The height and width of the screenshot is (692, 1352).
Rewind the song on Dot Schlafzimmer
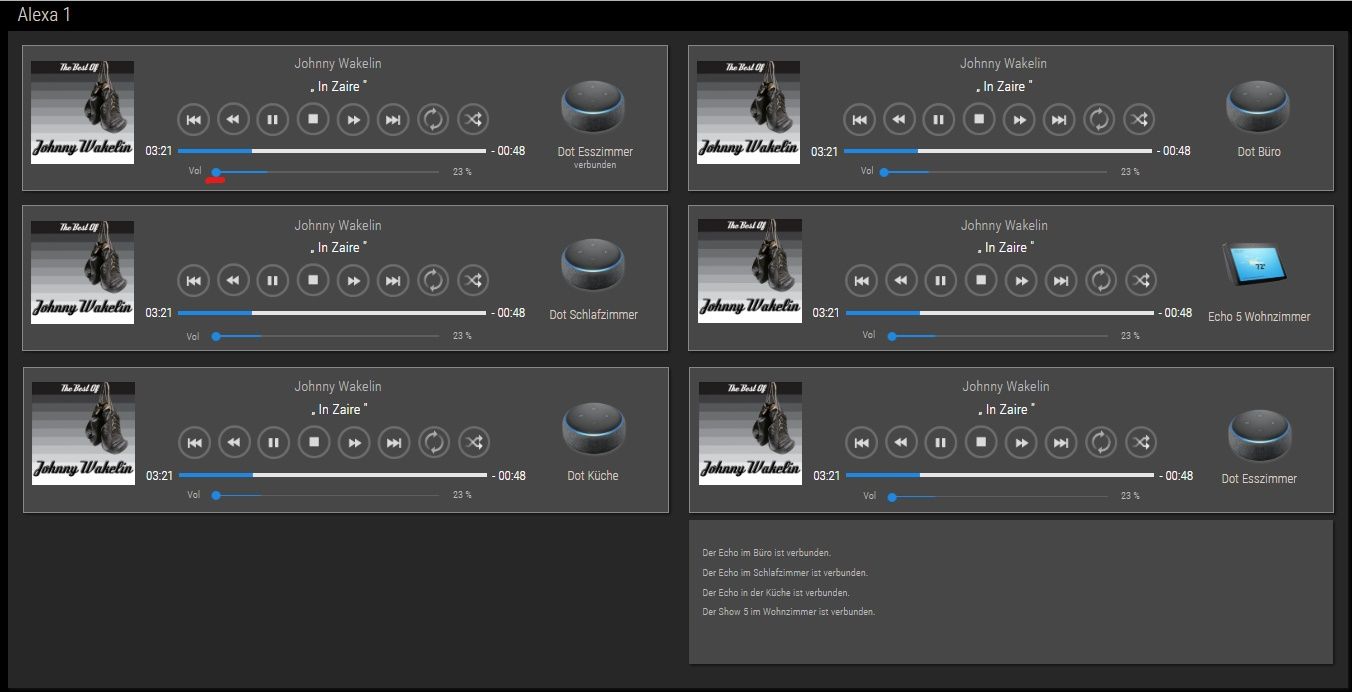pos(233,281)
